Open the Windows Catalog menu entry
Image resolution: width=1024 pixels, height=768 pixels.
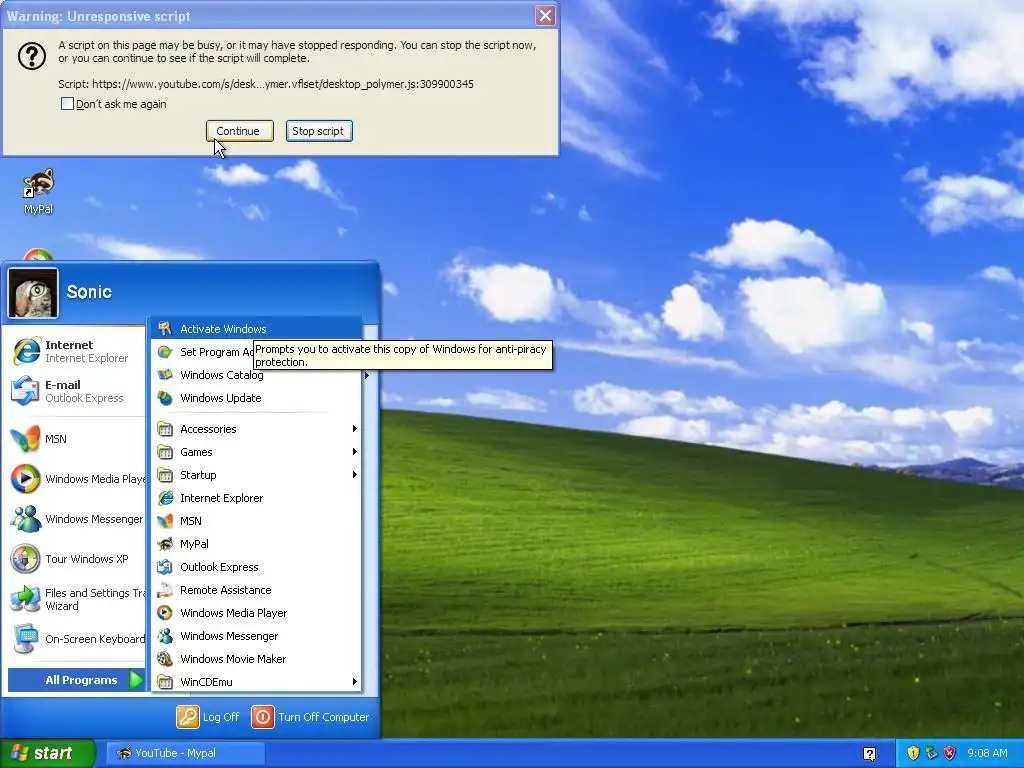click(256, 375)
